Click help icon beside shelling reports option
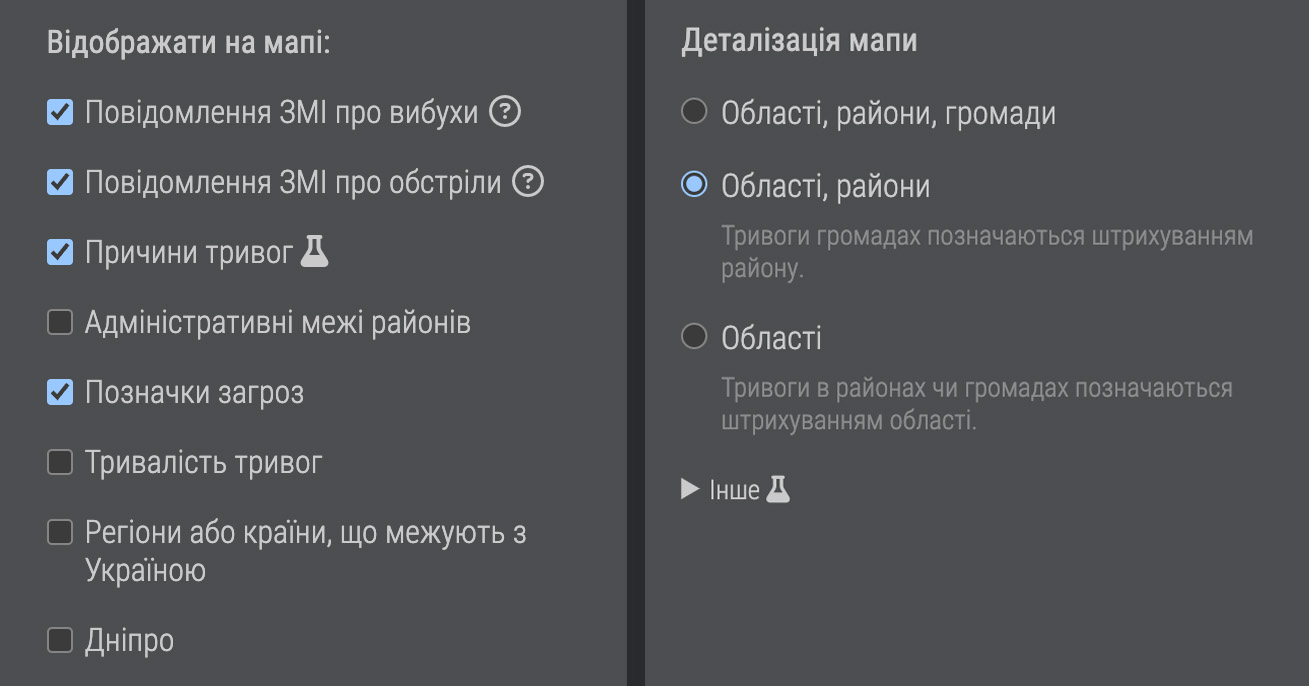This screenshot has height=686, width=1309. click(528, 182)
